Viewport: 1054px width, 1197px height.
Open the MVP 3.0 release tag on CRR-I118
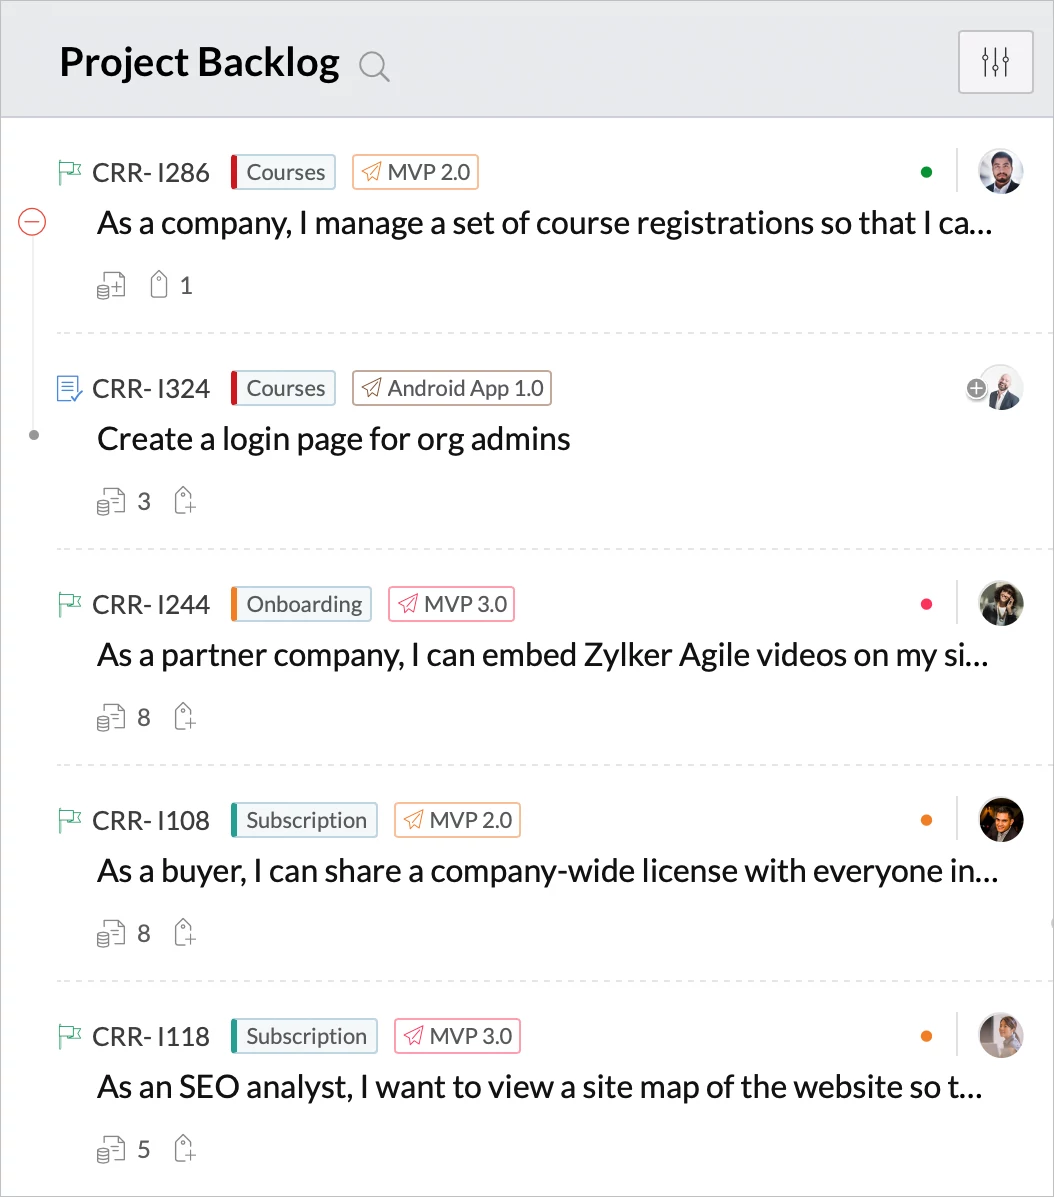457,1037
